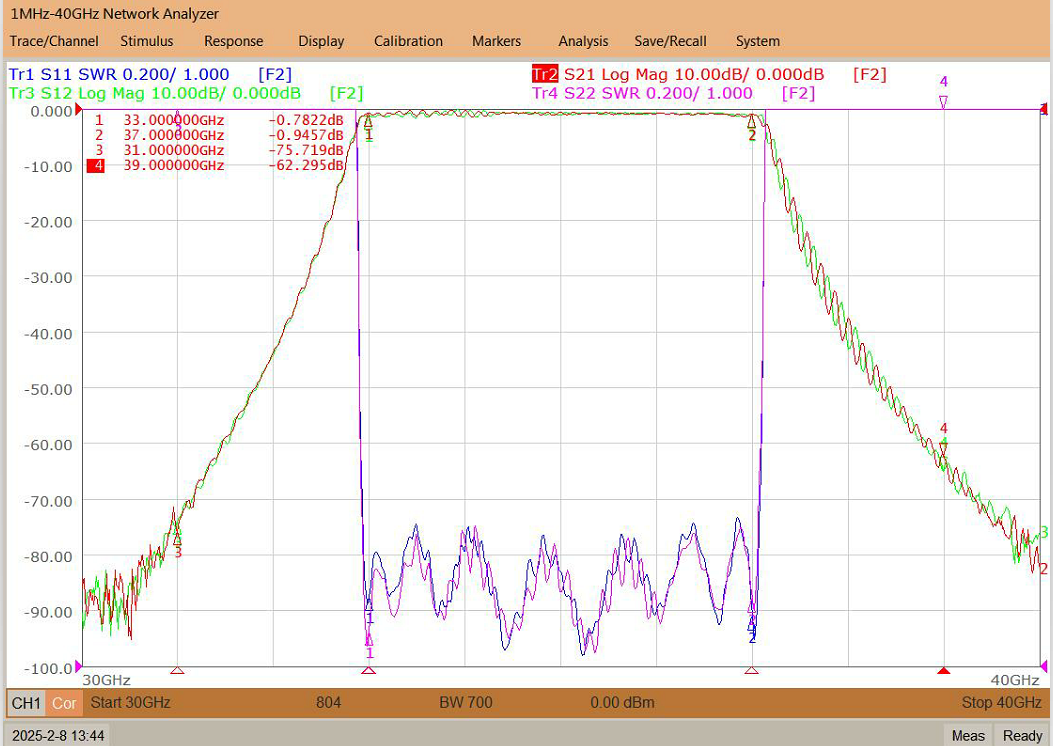Screen dimensions: 1053x746
Task: Open the Calibration menu
Action: coord(408,42)
